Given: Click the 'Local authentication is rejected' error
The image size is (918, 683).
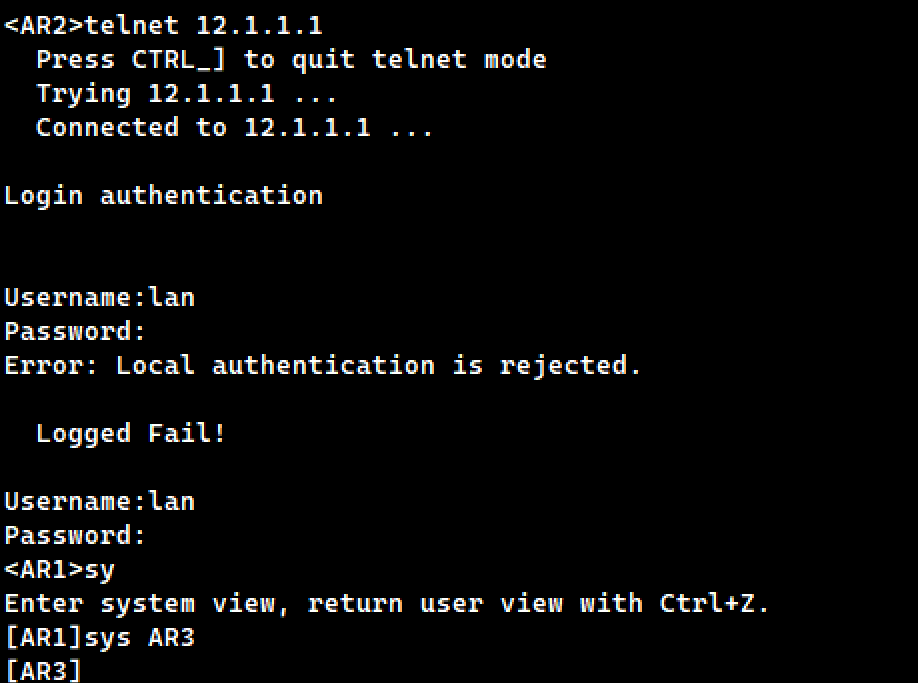Looking at the screenshot, I should click(x=323, y=366).
